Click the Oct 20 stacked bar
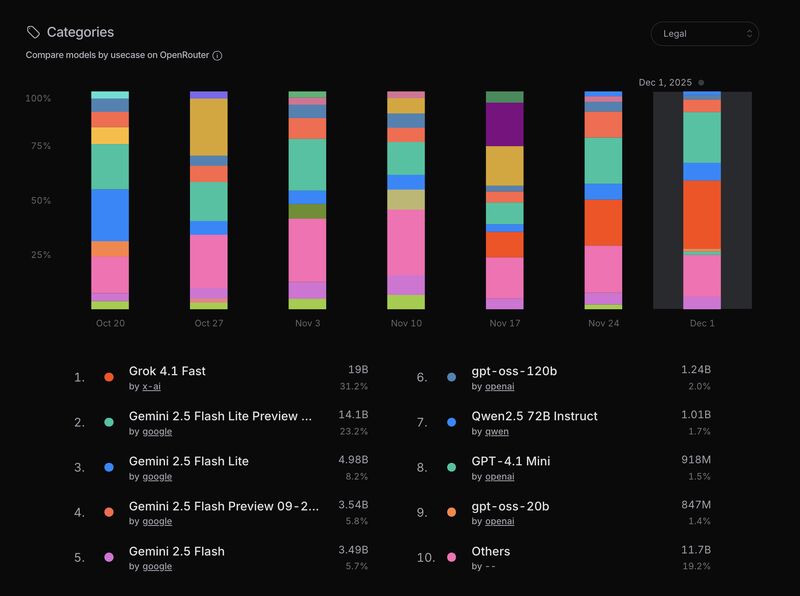The height and width of the screenshot is (596, 800). (110, 200)
